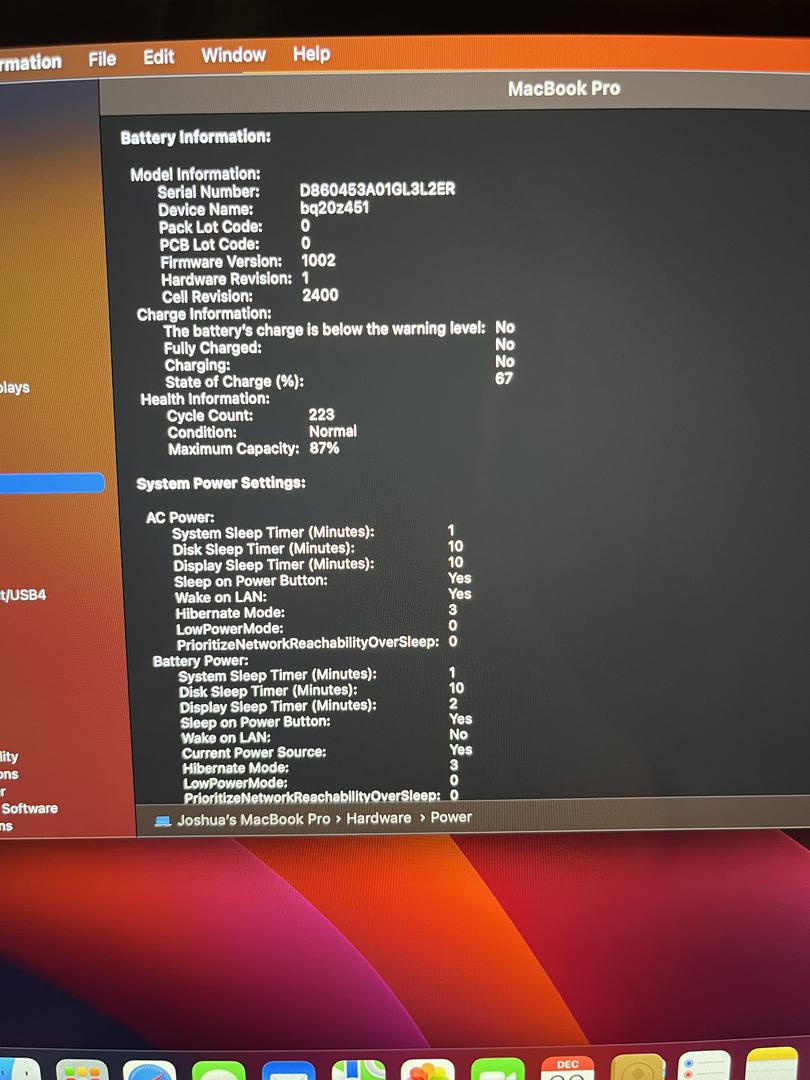Open Maps from the Dock
The width and height of the screenshot is (810, 1080).
point(359,1070)
